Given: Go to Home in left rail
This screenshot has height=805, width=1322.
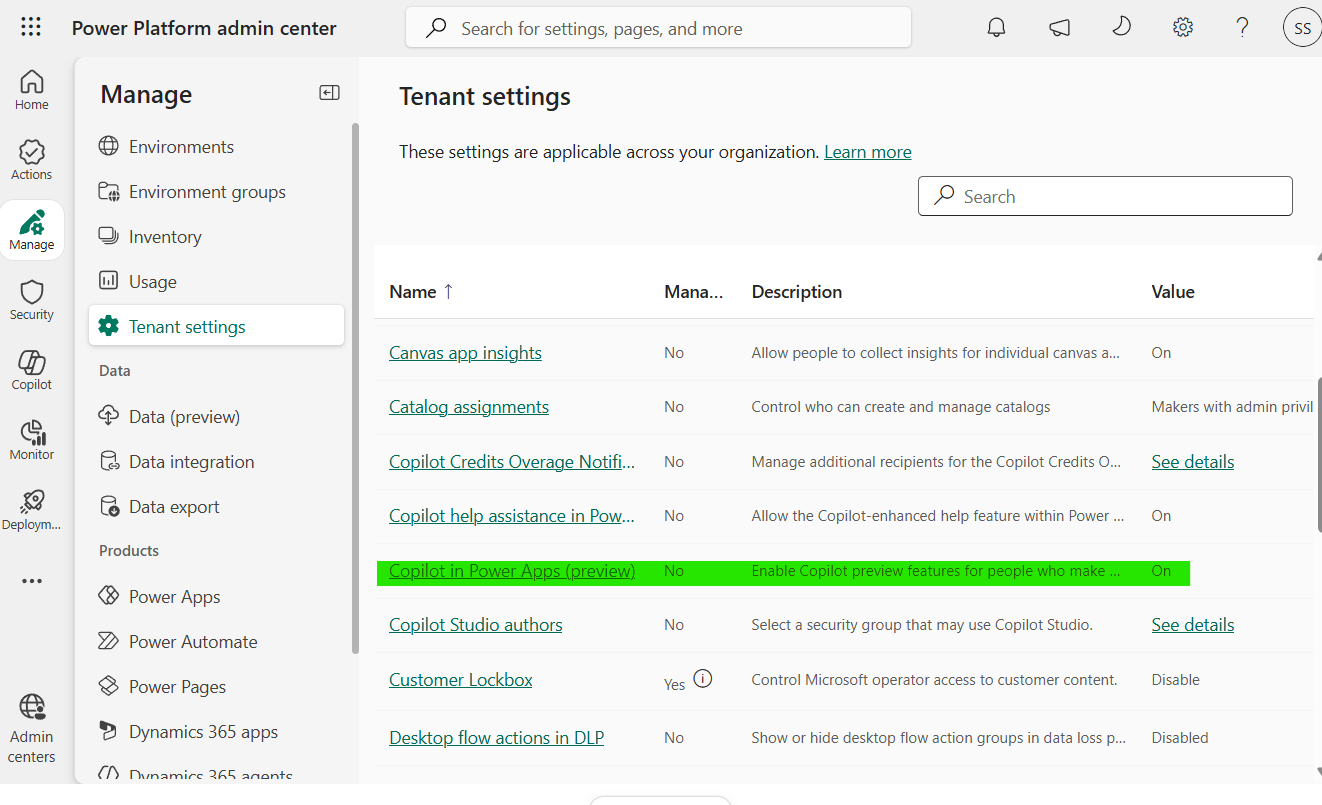Looking at the screenshot, I should [x=32, y=90].
